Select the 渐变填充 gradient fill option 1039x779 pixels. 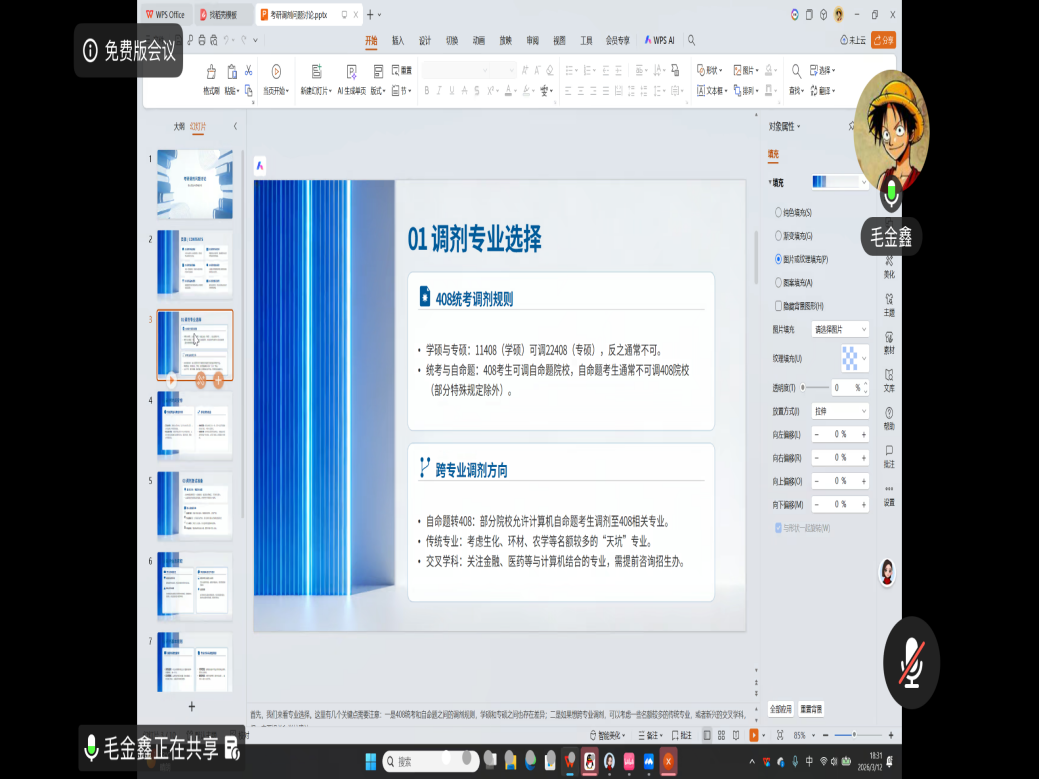tap(779, 236)
